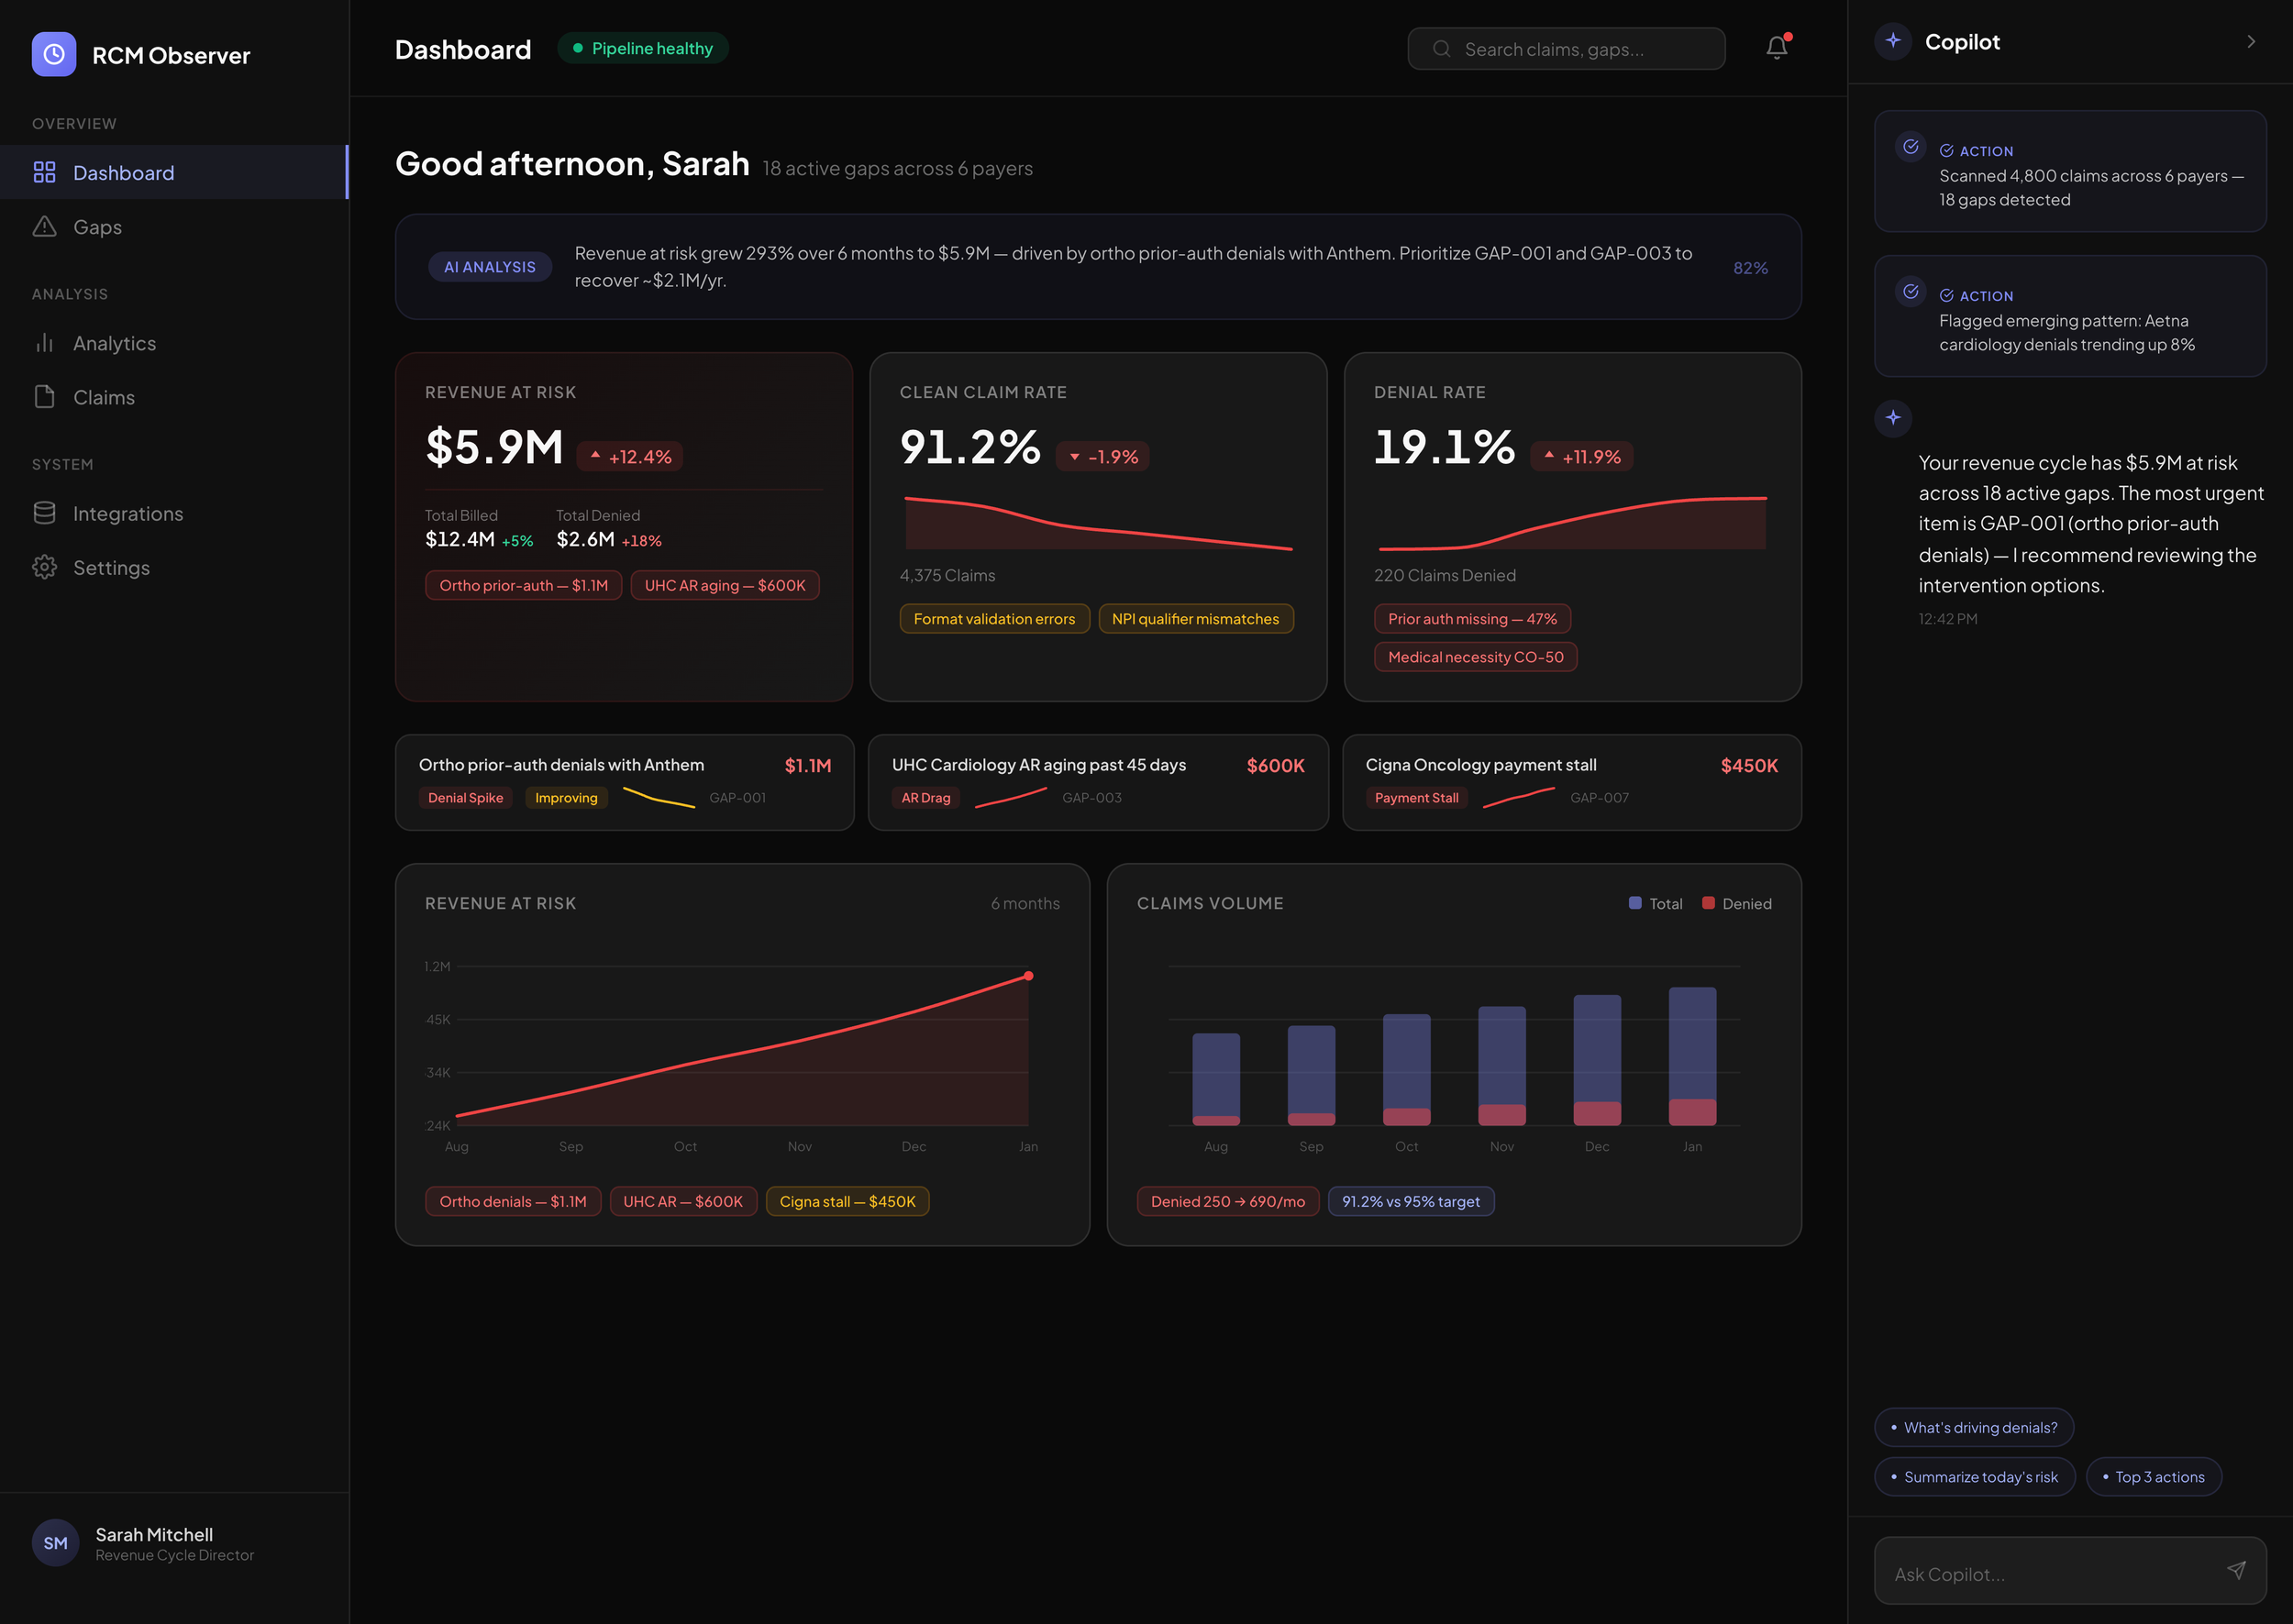Toggle the Denied legend in Claims Volume

(1736, 903)
